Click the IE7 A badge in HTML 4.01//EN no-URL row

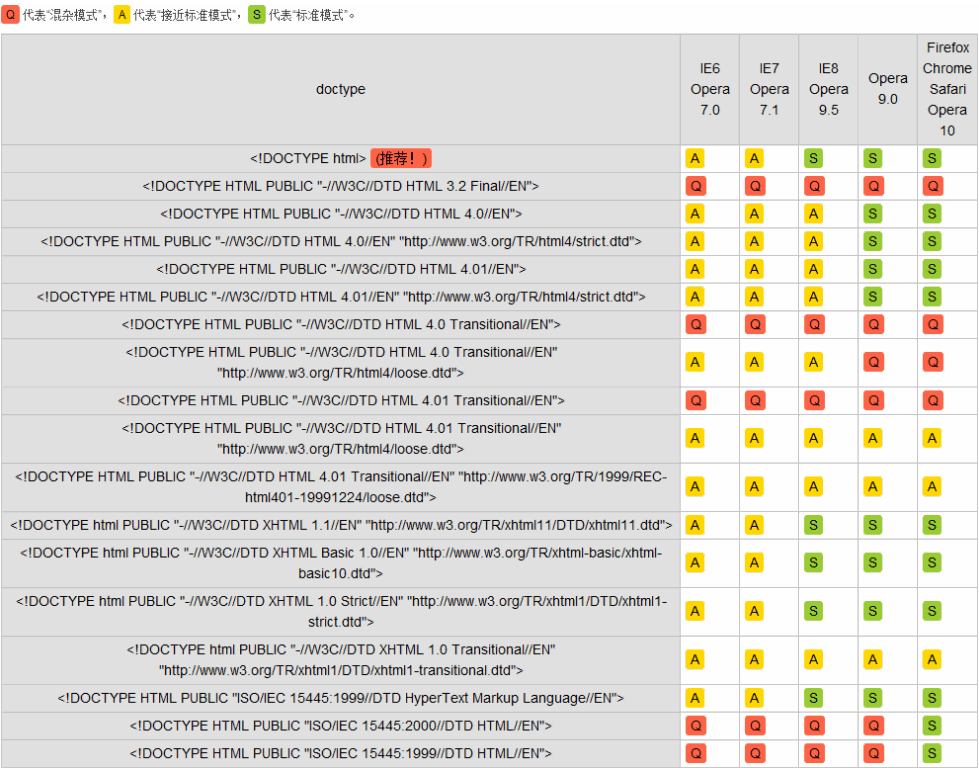click(754, 269)
